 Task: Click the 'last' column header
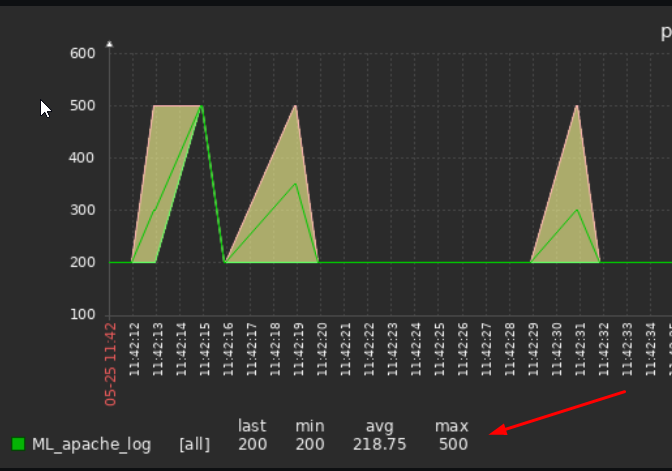pyautogui.click(x=252, y=426)
